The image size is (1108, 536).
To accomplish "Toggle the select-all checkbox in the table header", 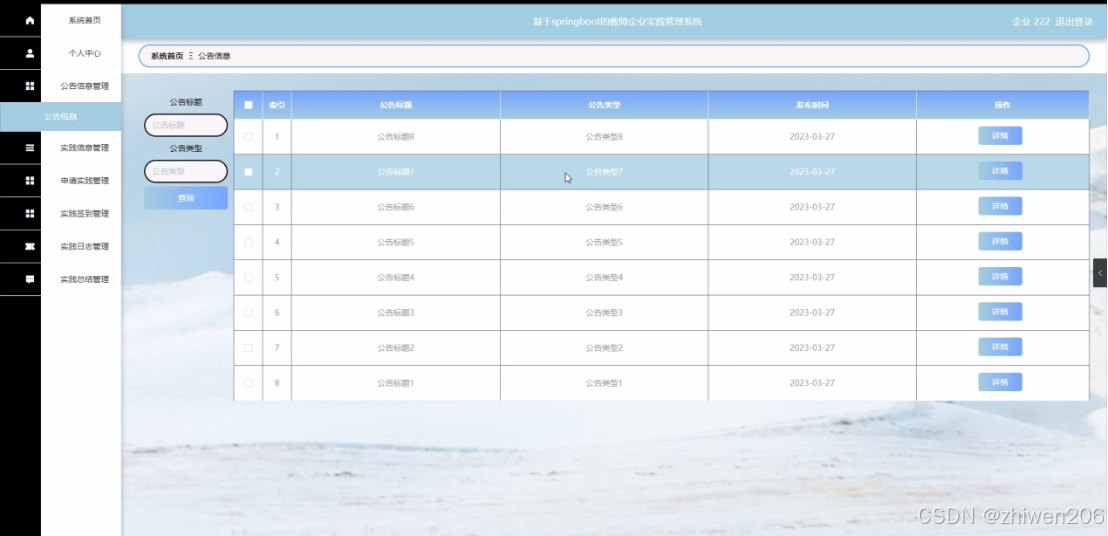I will pos(248,105).
